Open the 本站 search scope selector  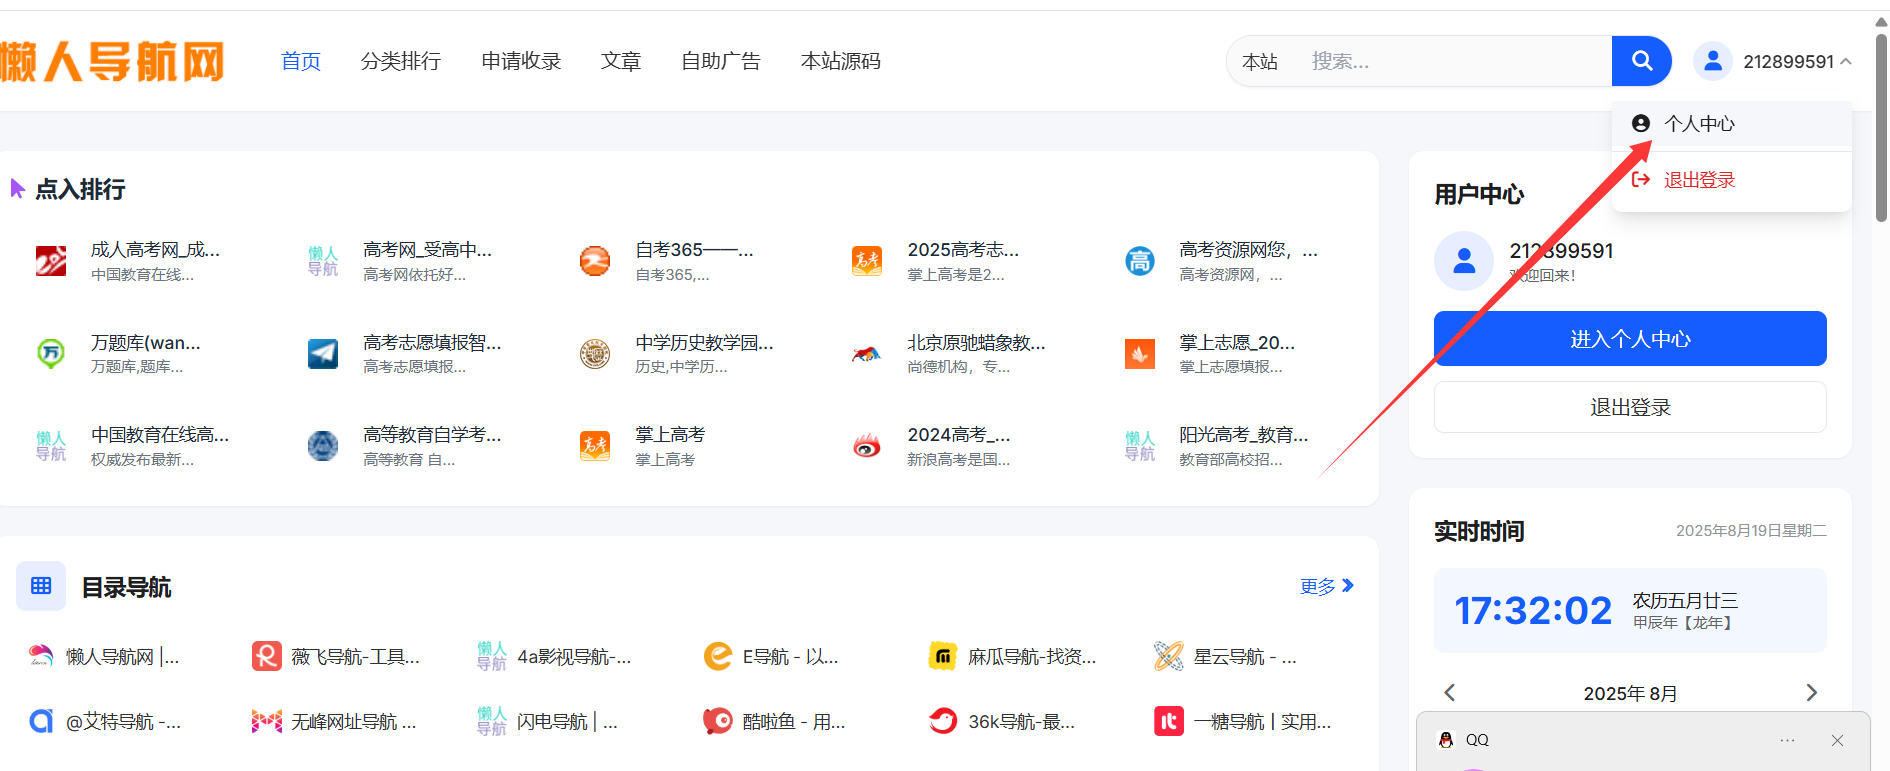(1260, 62)
